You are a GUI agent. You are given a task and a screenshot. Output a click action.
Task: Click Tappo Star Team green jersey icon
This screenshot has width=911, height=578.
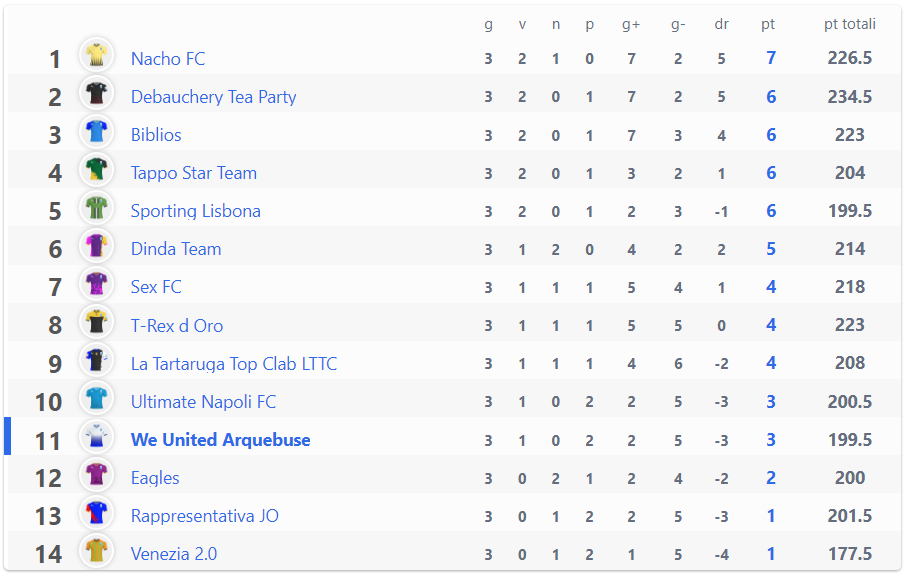coord(96,170)
